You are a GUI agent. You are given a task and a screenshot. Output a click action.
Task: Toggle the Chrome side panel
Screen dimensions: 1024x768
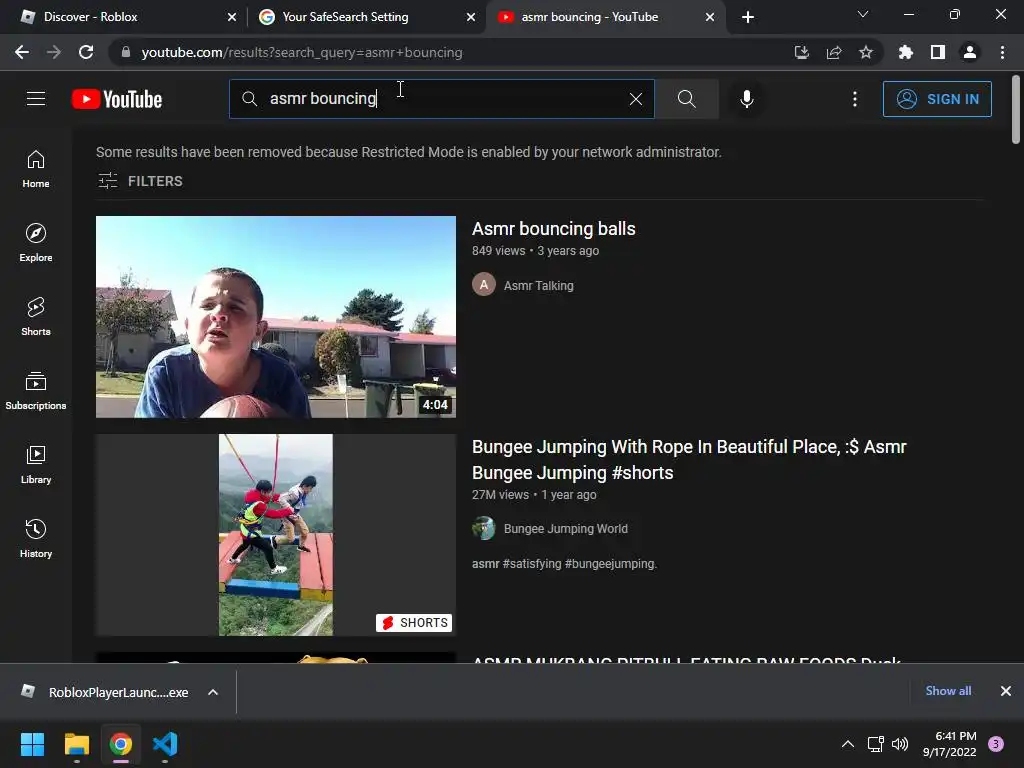tap(938, 52)
